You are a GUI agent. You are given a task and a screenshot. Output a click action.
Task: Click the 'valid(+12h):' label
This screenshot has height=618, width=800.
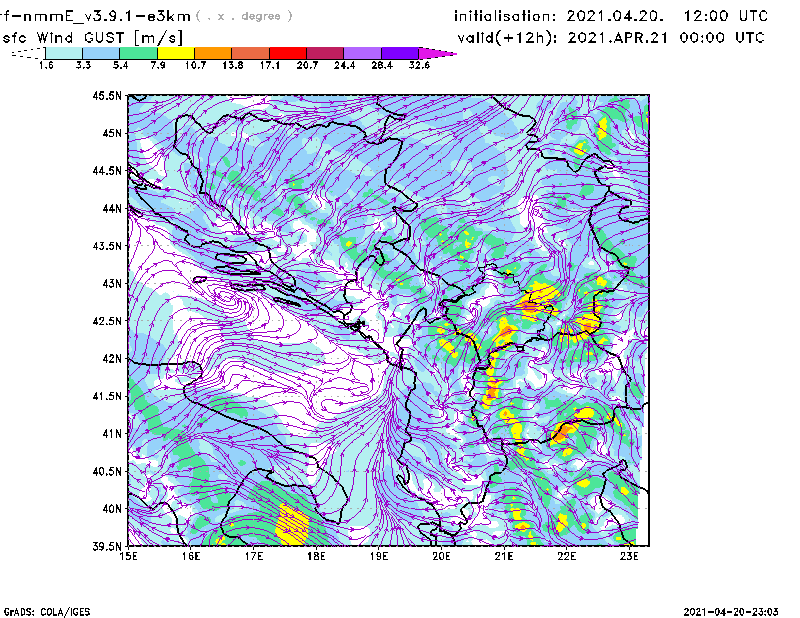coord(508,38)
